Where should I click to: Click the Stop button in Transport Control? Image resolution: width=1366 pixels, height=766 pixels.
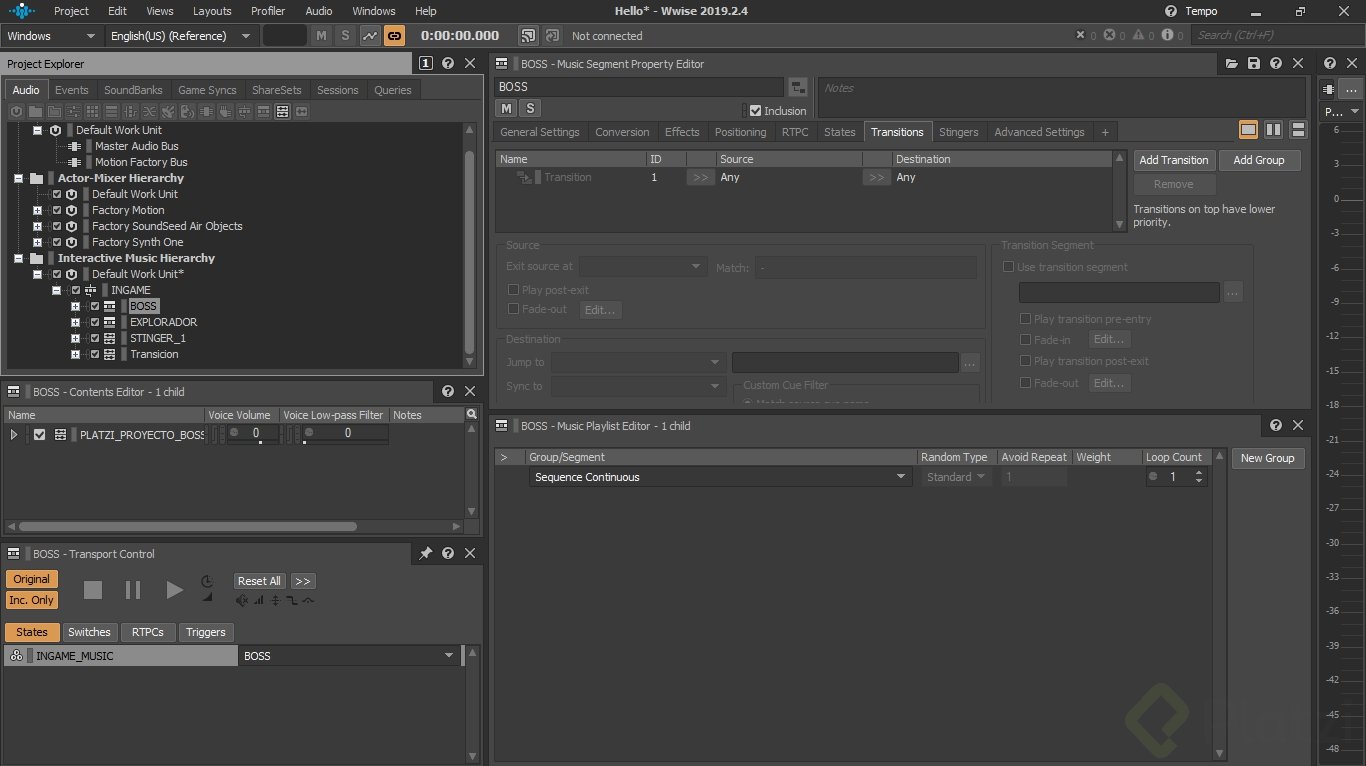coord(93,590)
